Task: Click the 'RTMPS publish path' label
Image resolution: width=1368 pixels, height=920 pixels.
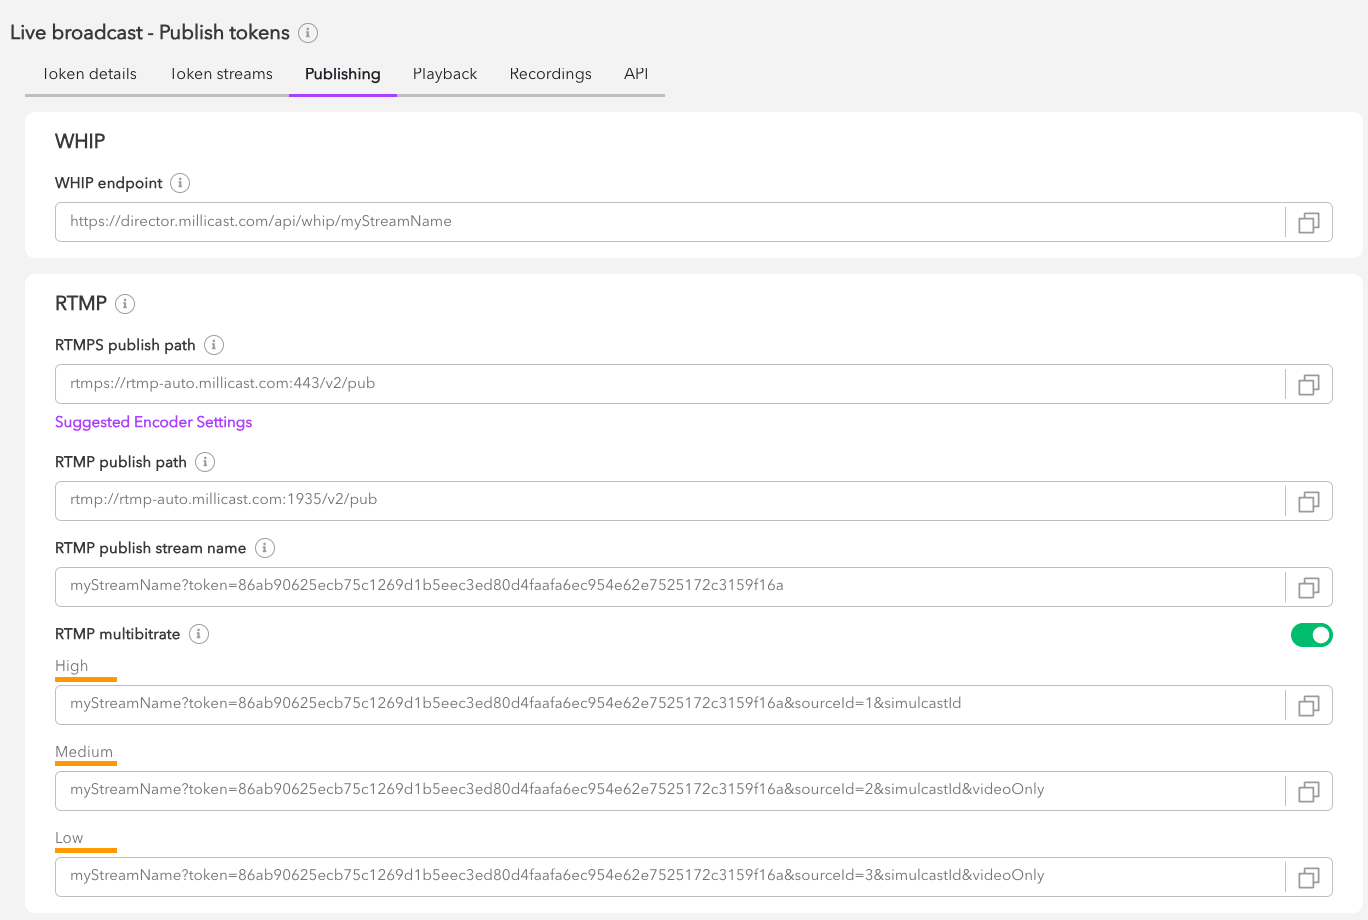Action: click(x=125, y=345)
